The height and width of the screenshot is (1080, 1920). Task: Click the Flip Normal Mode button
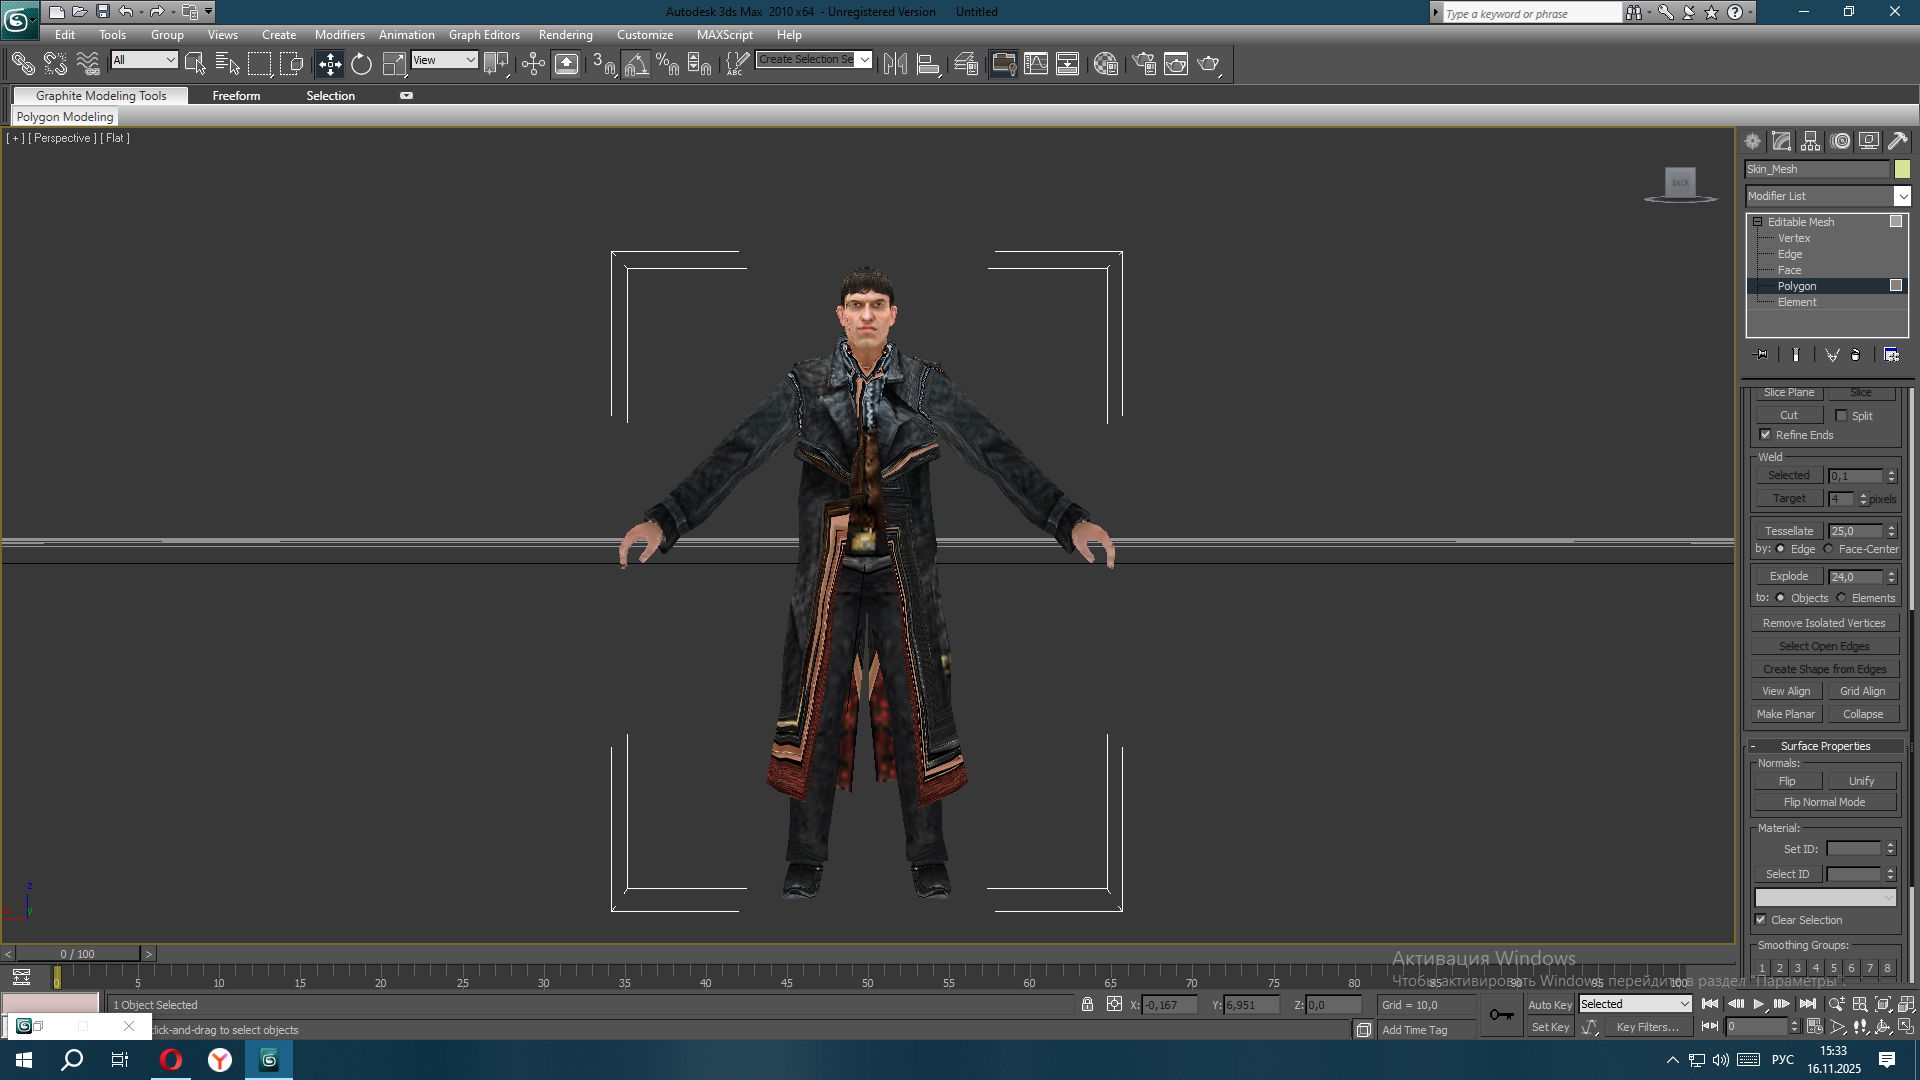coord(1824,802)
